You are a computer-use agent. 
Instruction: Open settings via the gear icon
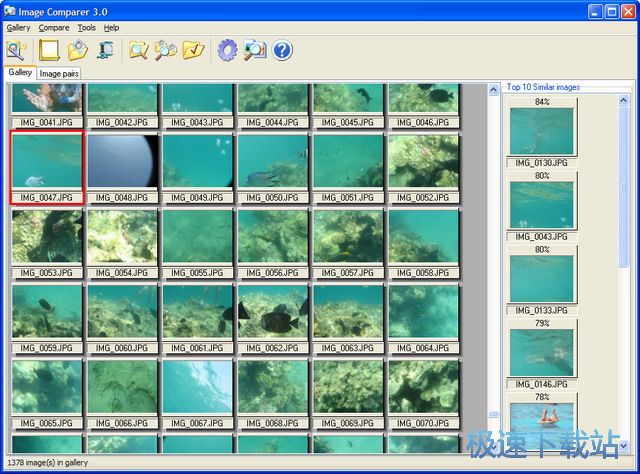(227, 50)
